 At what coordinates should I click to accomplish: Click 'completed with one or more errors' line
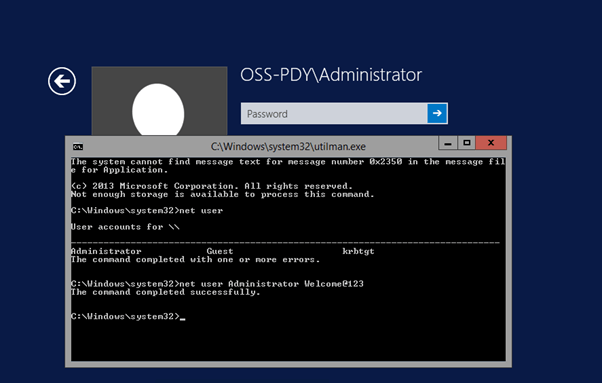tap(195, 260)
